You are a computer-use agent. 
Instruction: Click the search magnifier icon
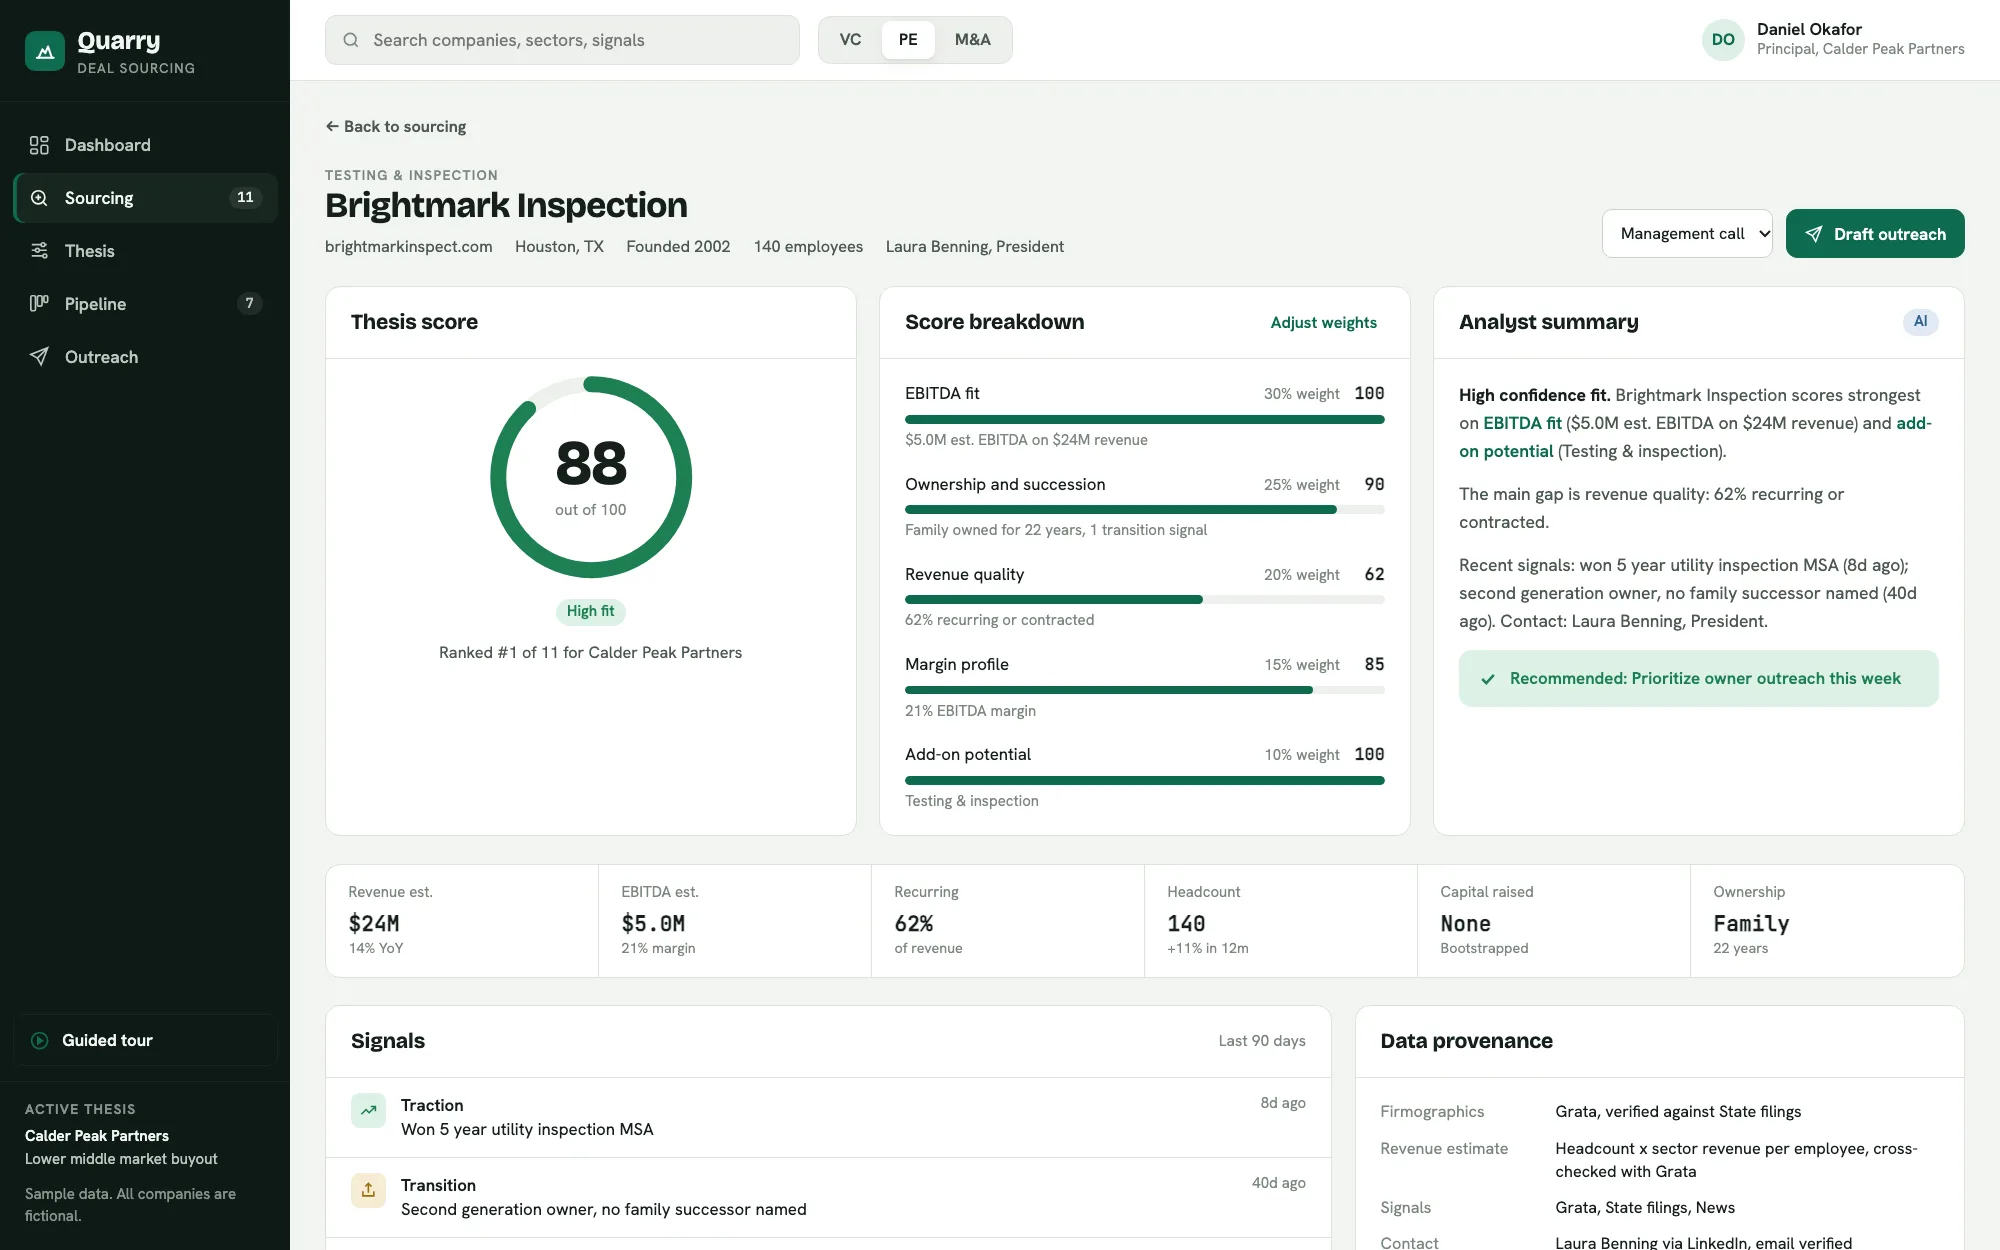[351, 40]
